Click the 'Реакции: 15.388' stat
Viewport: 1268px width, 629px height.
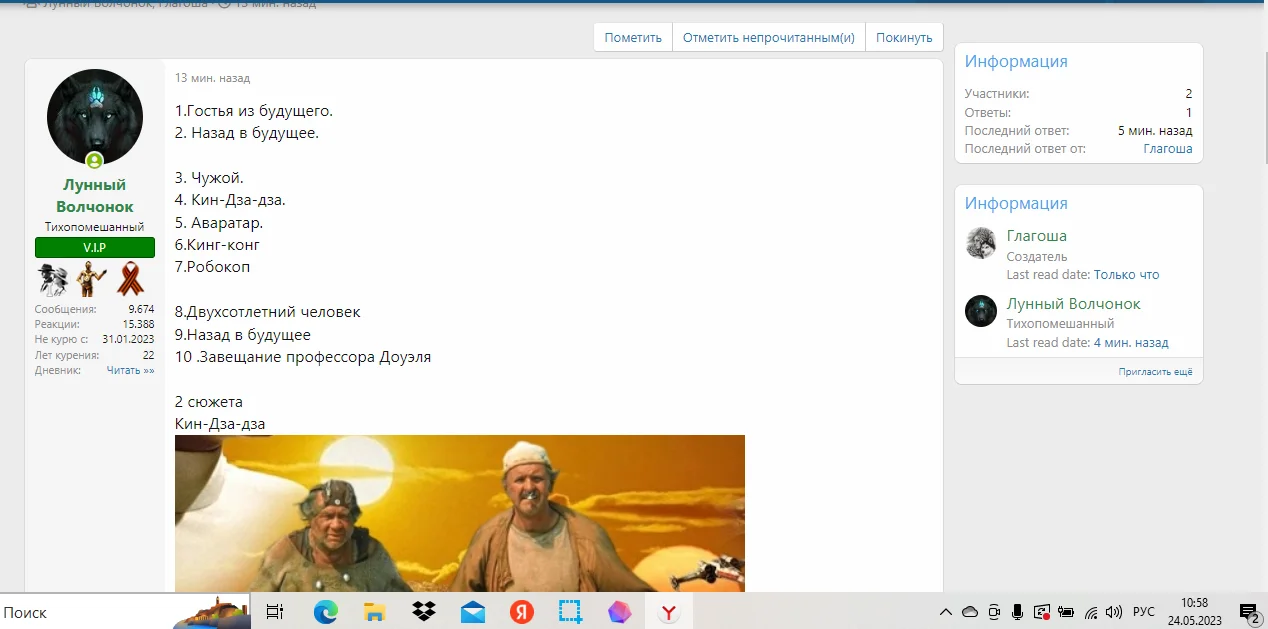pyautogui.click(x=95, y=324)
